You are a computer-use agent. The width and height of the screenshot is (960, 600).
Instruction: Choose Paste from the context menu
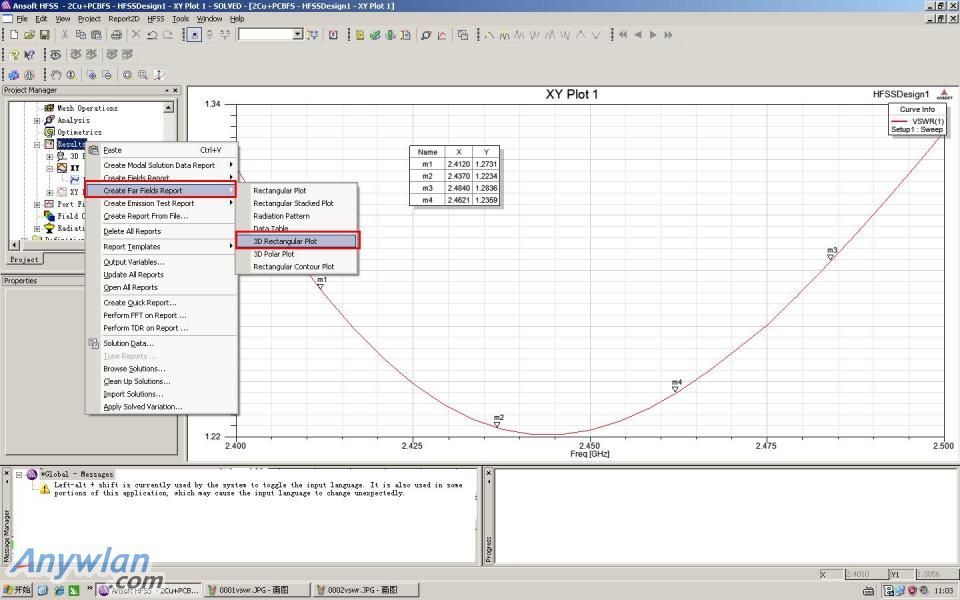pos(161,150)
